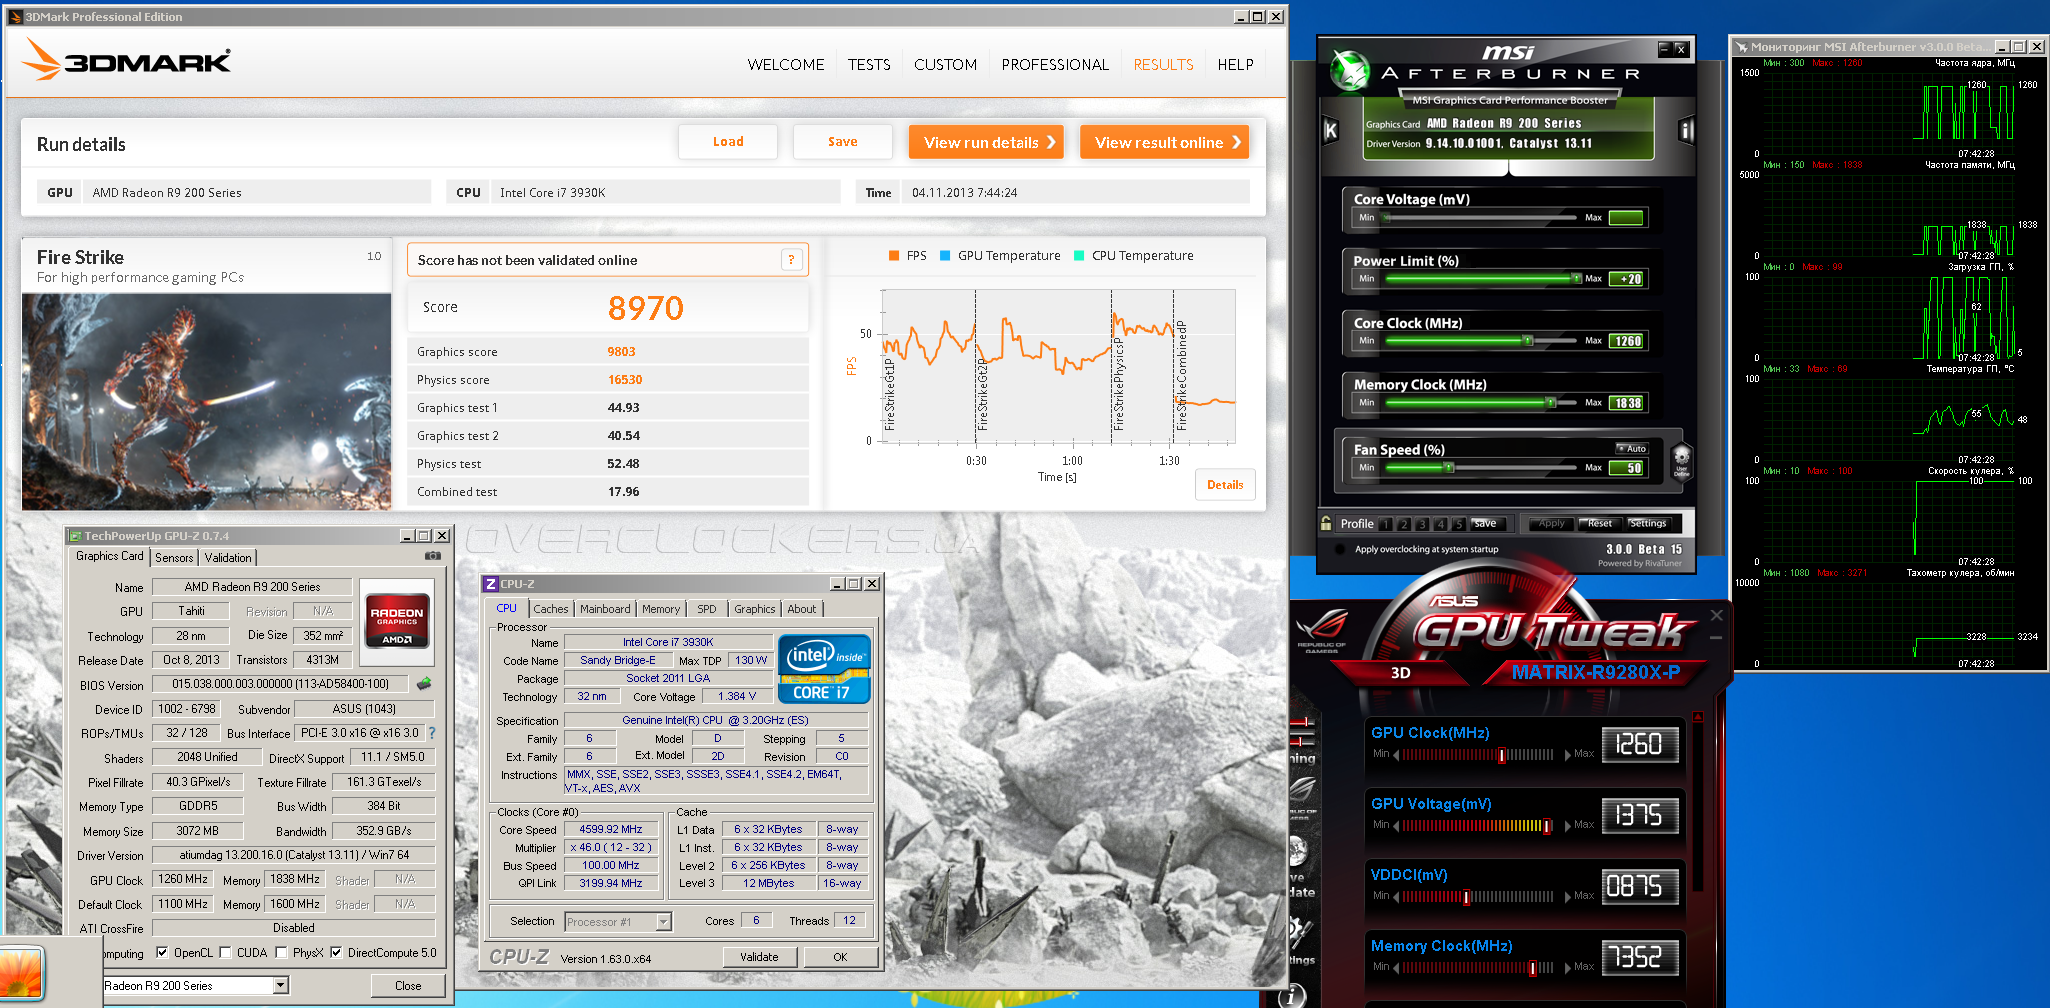Open the SPD tab in CPU-Z

707,609
